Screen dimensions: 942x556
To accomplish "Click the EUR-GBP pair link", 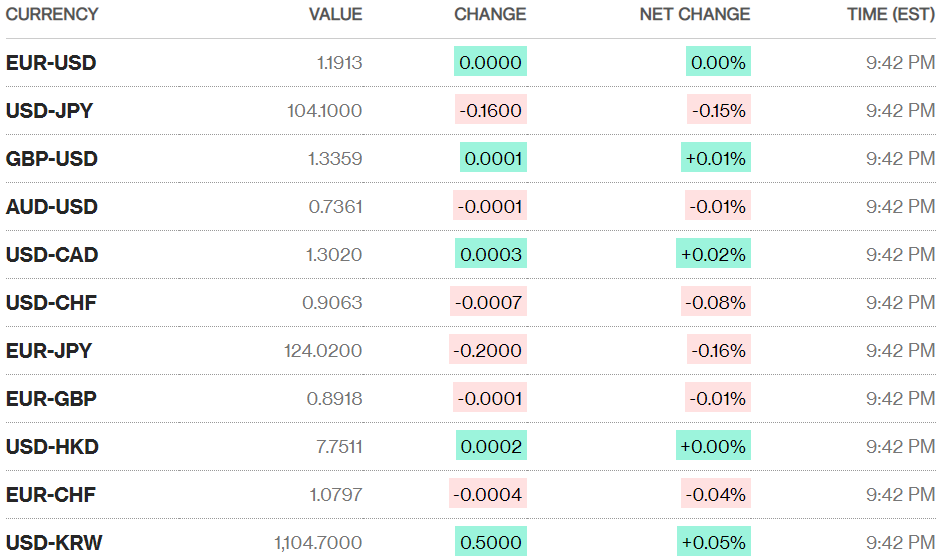I will coord(51,399).
